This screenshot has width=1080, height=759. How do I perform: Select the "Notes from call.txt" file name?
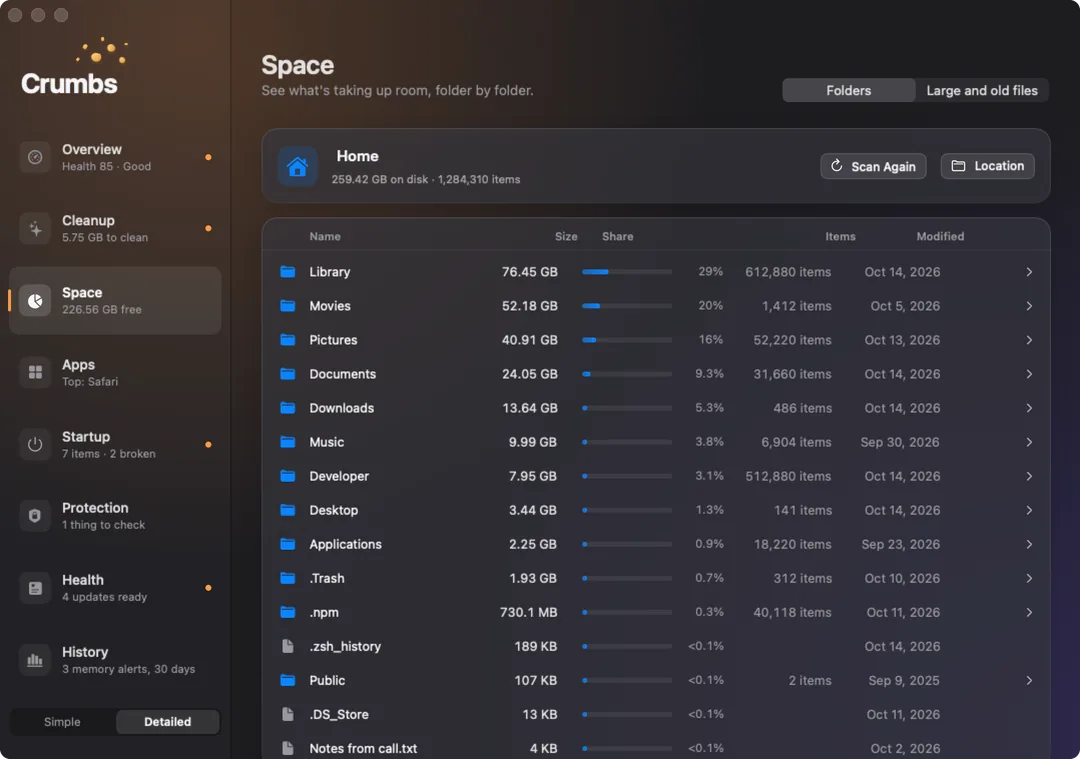click(363, 749)
